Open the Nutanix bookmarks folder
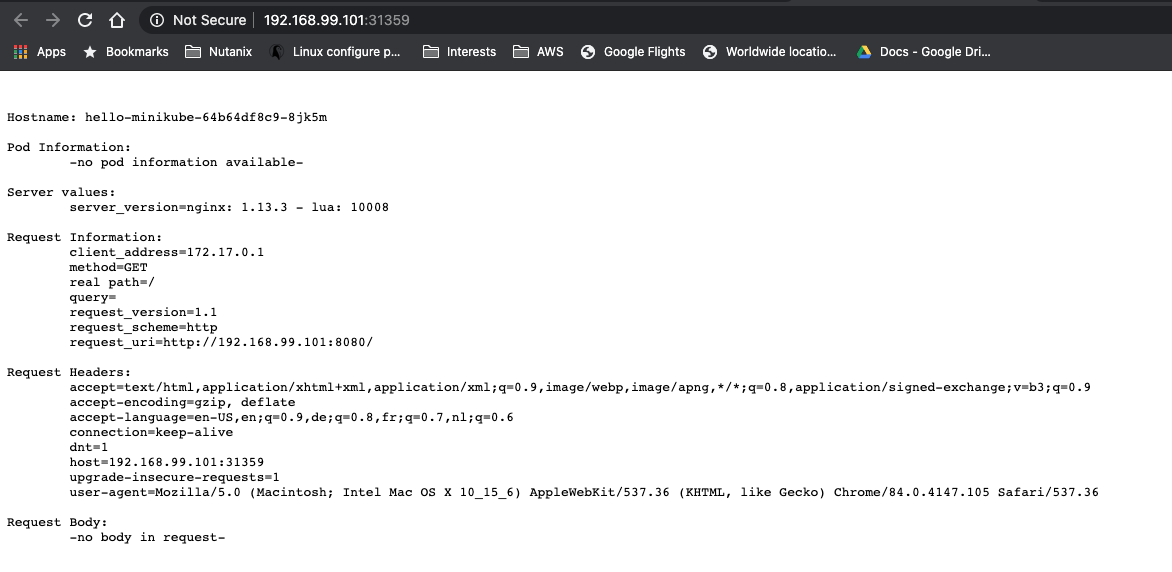This screenshot has width=1172, height=572. pos(218,52)
